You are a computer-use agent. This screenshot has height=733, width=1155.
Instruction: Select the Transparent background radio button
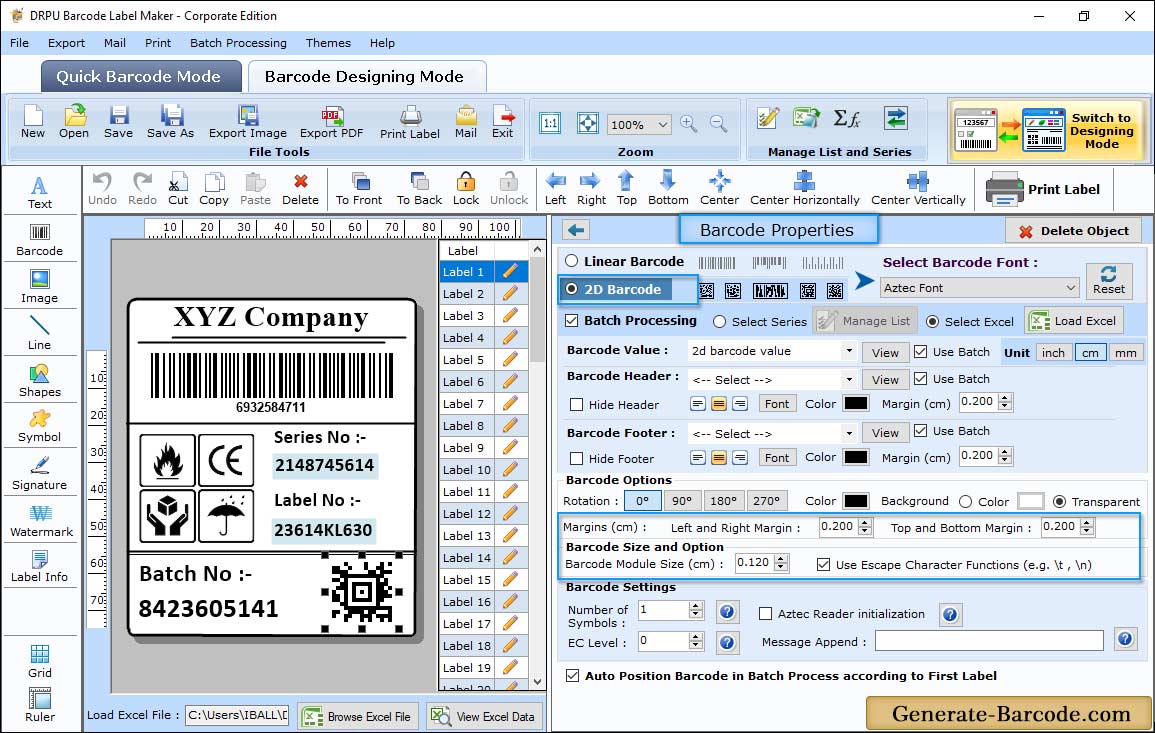(x=1059, y=502)
